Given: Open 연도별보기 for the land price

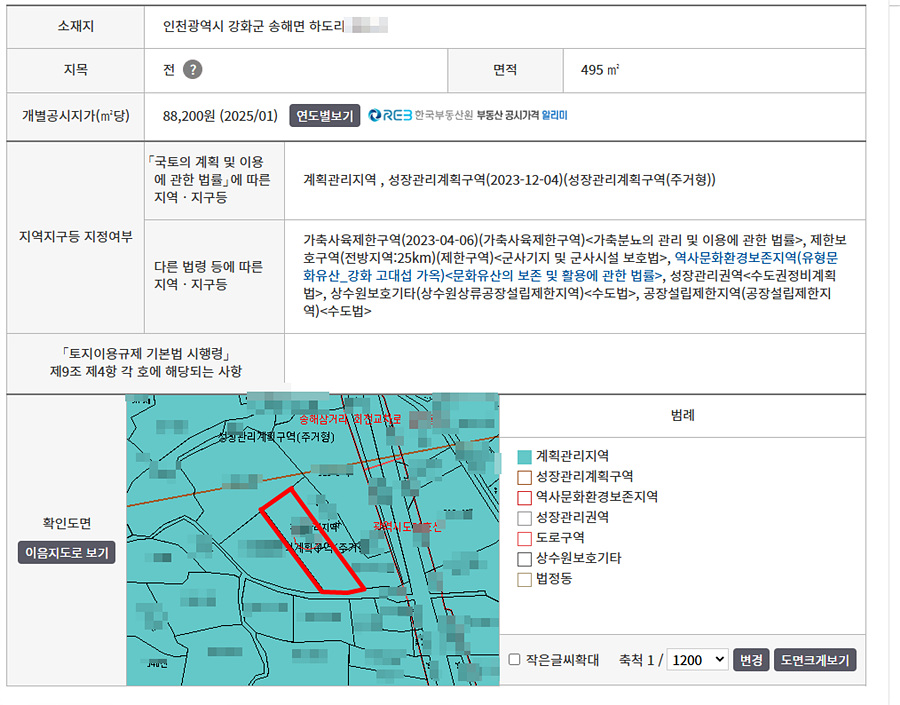Looking at the screenshot, I should coord(325,115).
